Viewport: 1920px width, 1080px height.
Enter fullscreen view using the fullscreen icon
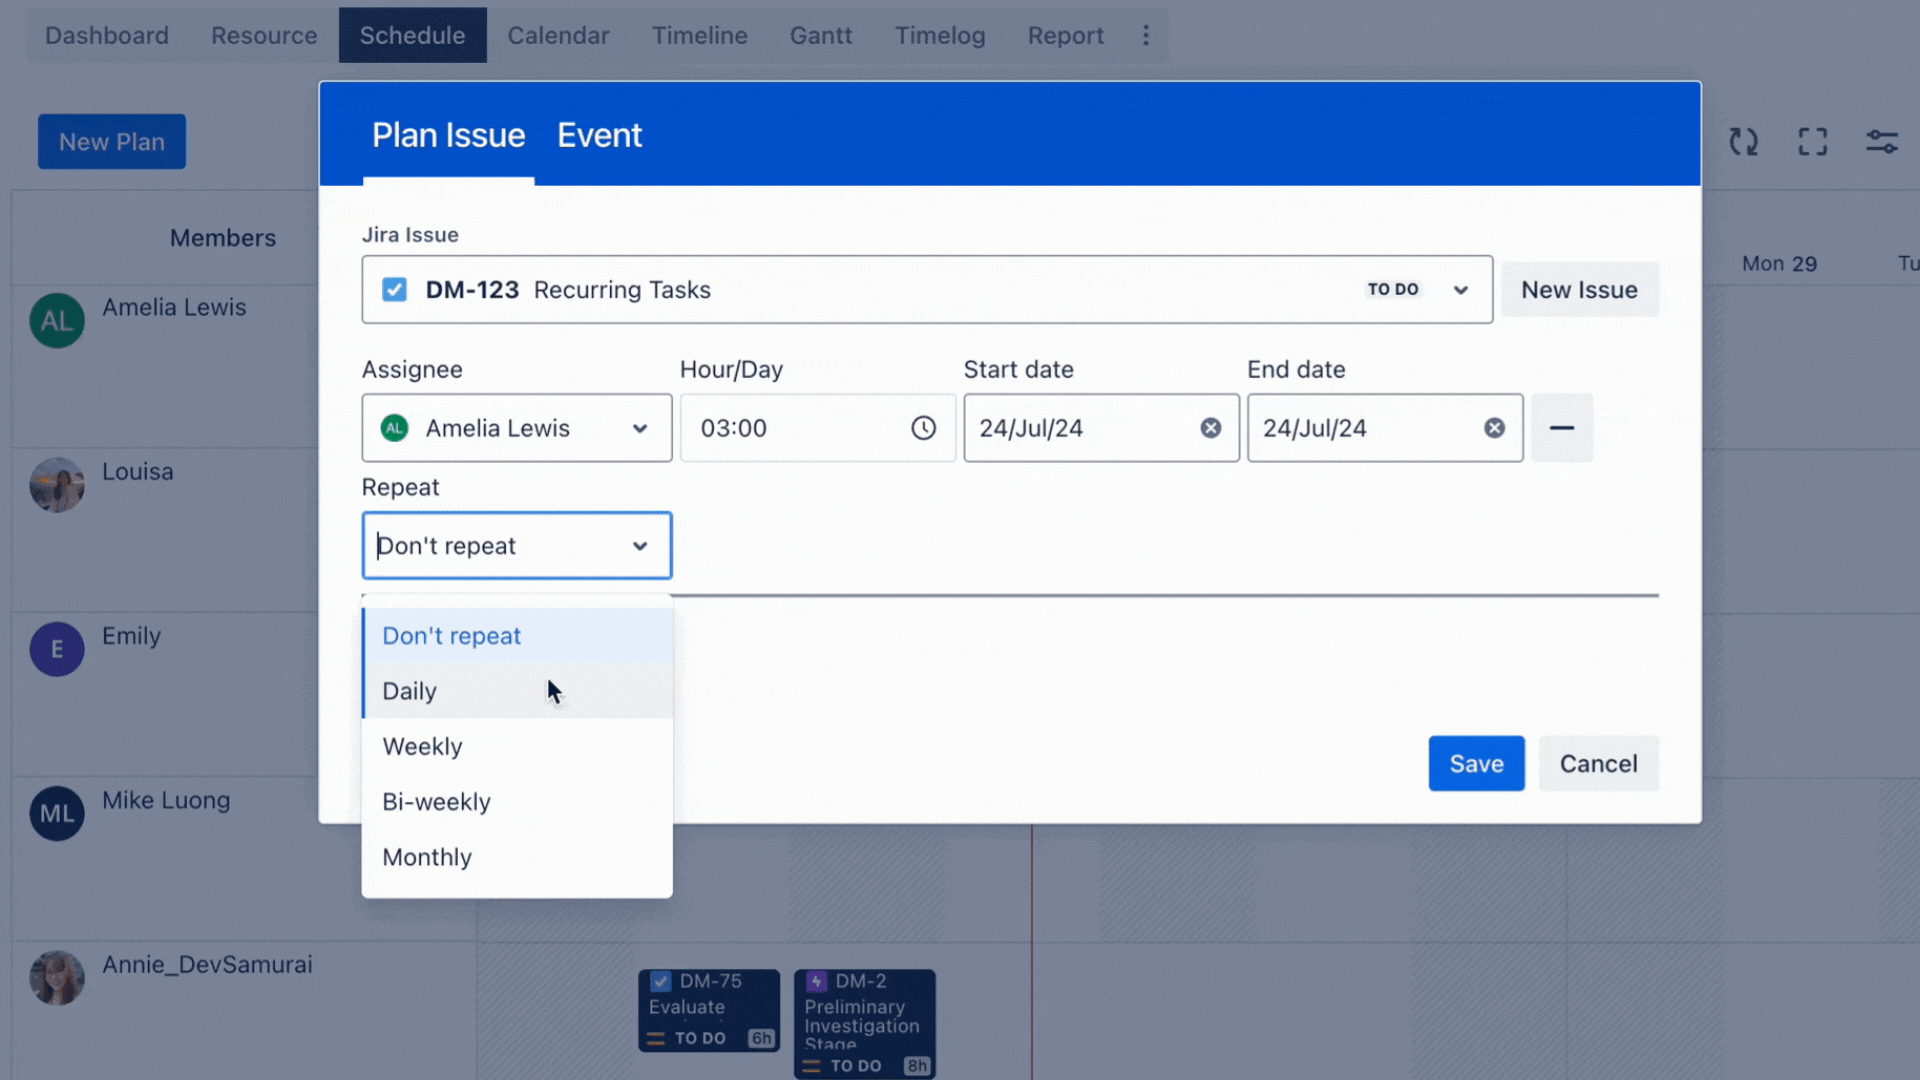tap(1812, 141)
